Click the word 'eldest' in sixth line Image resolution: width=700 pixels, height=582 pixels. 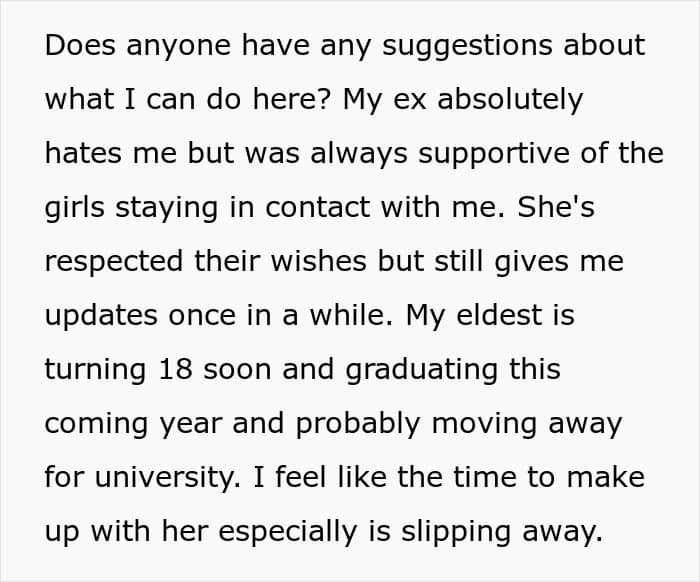click(499, 315)
